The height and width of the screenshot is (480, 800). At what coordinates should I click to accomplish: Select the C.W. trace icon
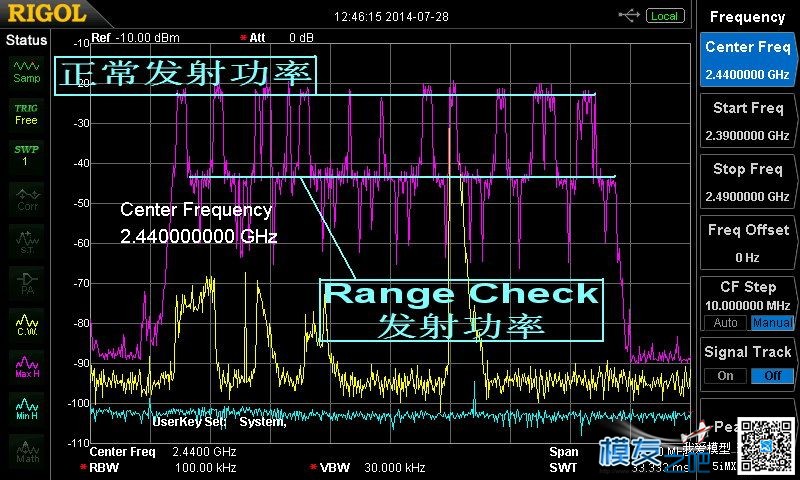pyautogui.click(x=27, y=324)
